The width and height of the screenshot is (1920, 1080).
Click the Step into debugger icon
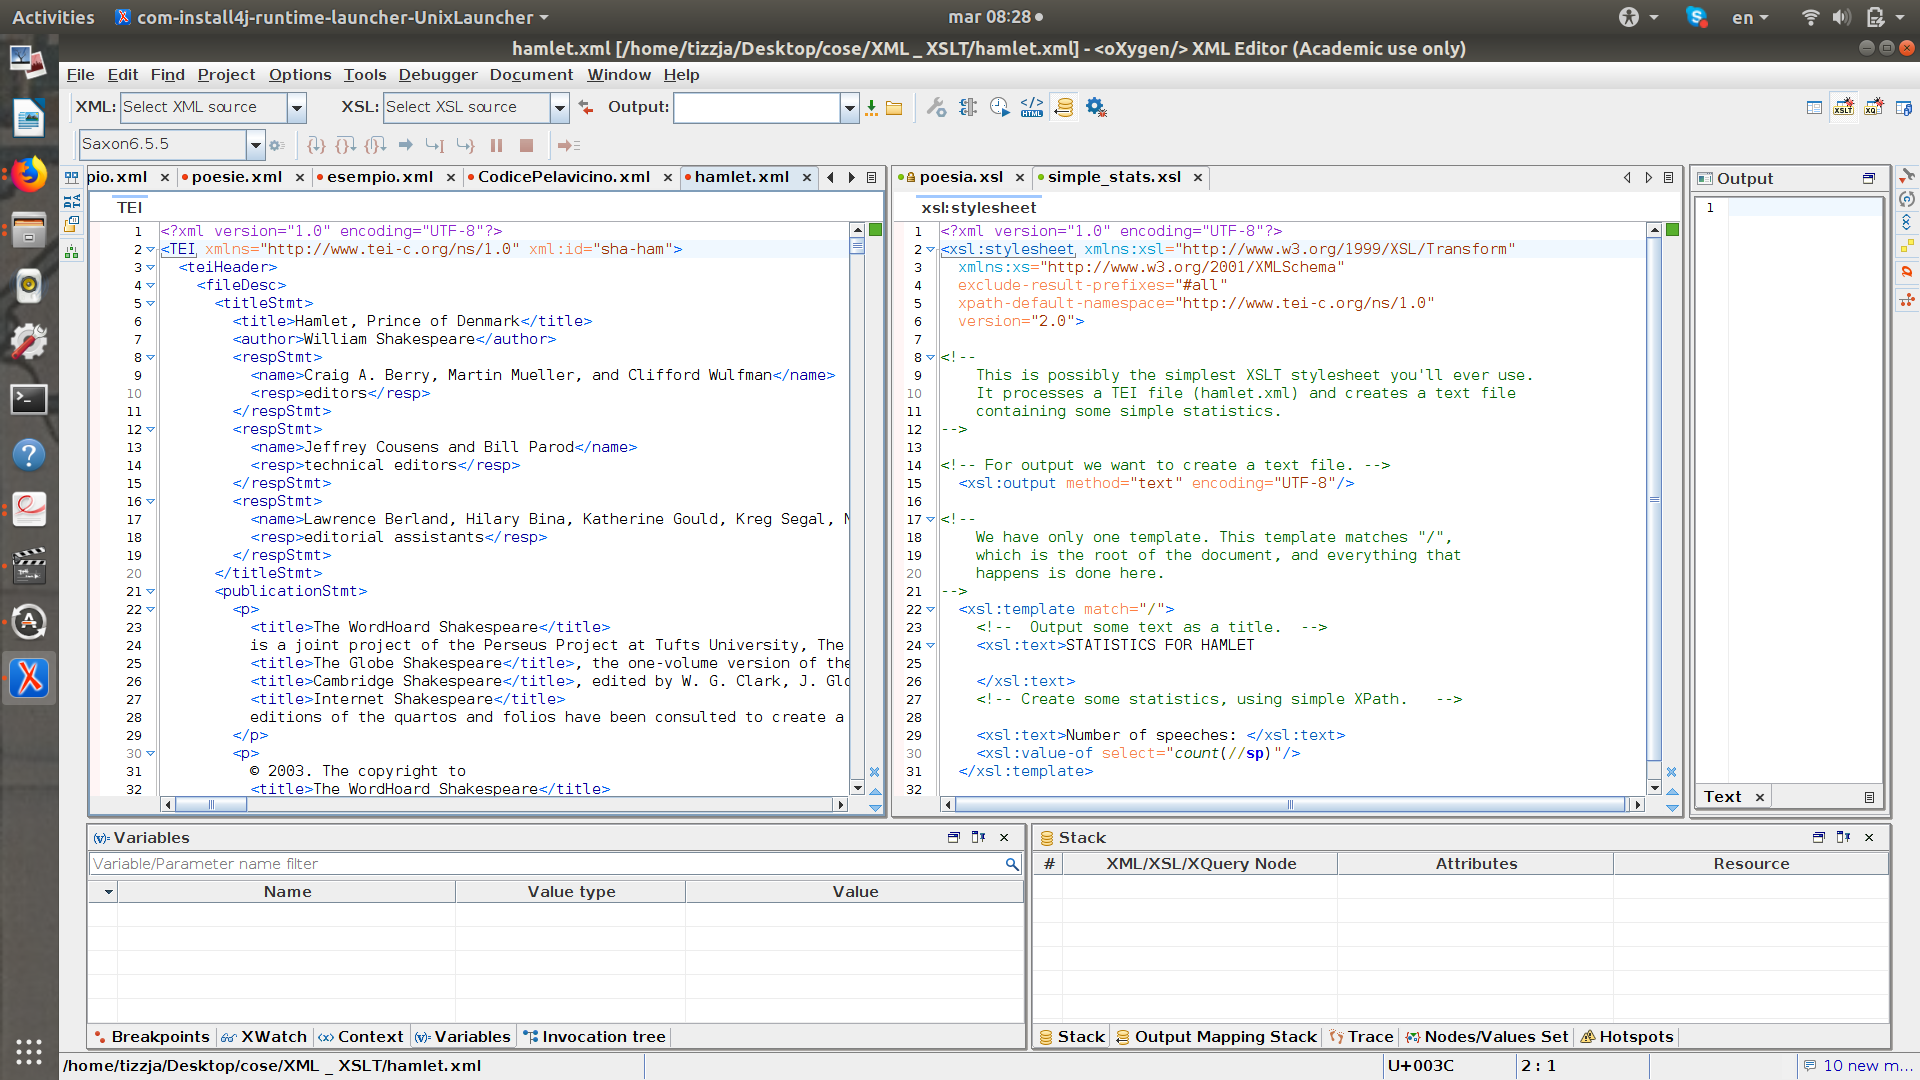coord(316,145)
